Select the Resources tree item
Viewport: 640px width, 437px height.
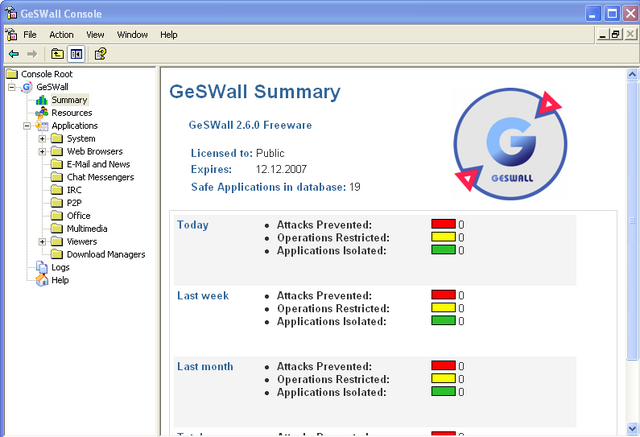coord(72,113)
